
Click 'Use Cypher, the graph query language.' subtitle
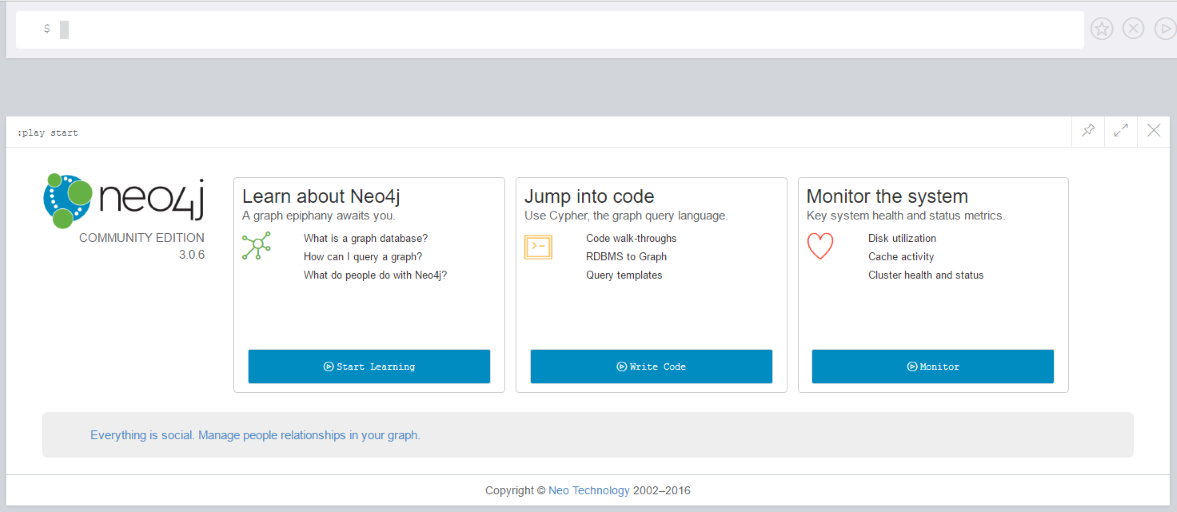point(626,216)
